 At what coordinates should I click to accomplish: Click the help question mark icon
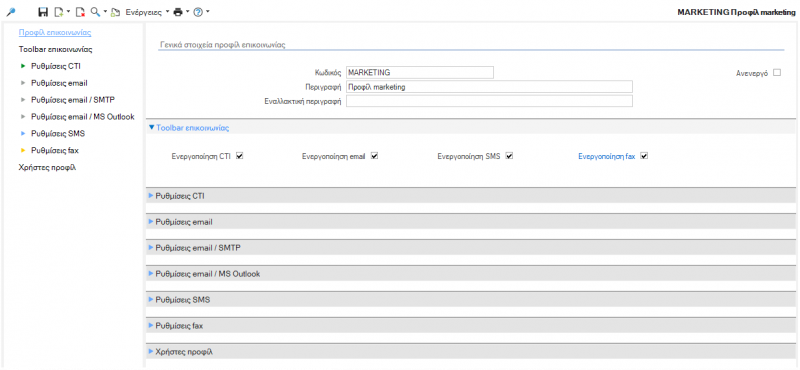198,12
